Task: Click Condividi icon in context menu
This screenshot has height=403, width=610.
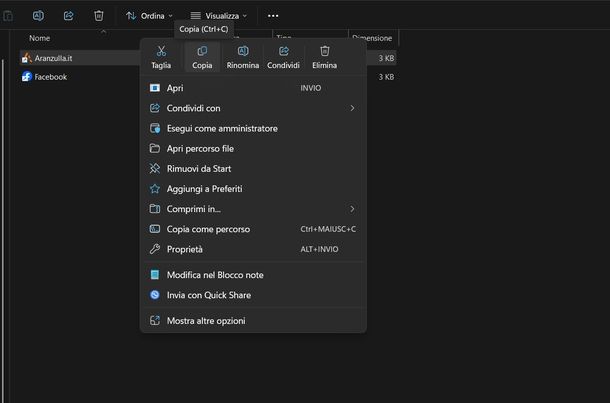Action: point(284,51)
